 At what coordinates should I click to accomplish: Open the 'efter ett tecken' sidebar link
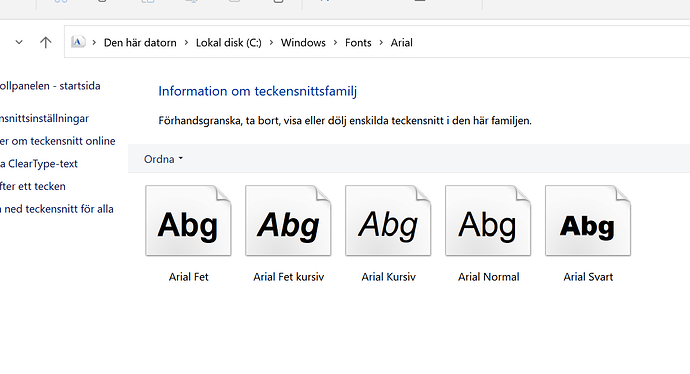33,186
